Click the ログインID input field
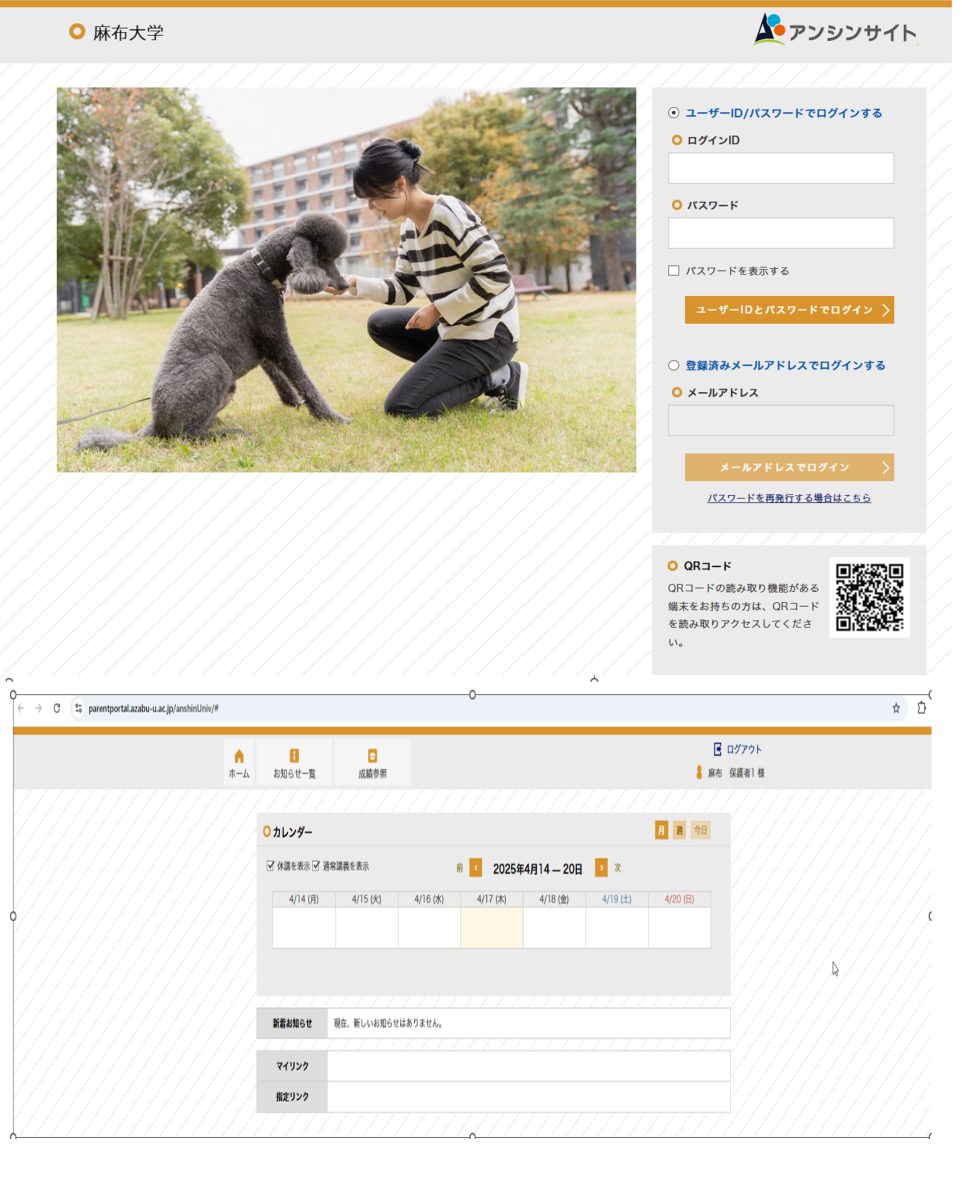The height and width of the screenshot is (1200, 962). pyautogui.click(x=780, y=168)
